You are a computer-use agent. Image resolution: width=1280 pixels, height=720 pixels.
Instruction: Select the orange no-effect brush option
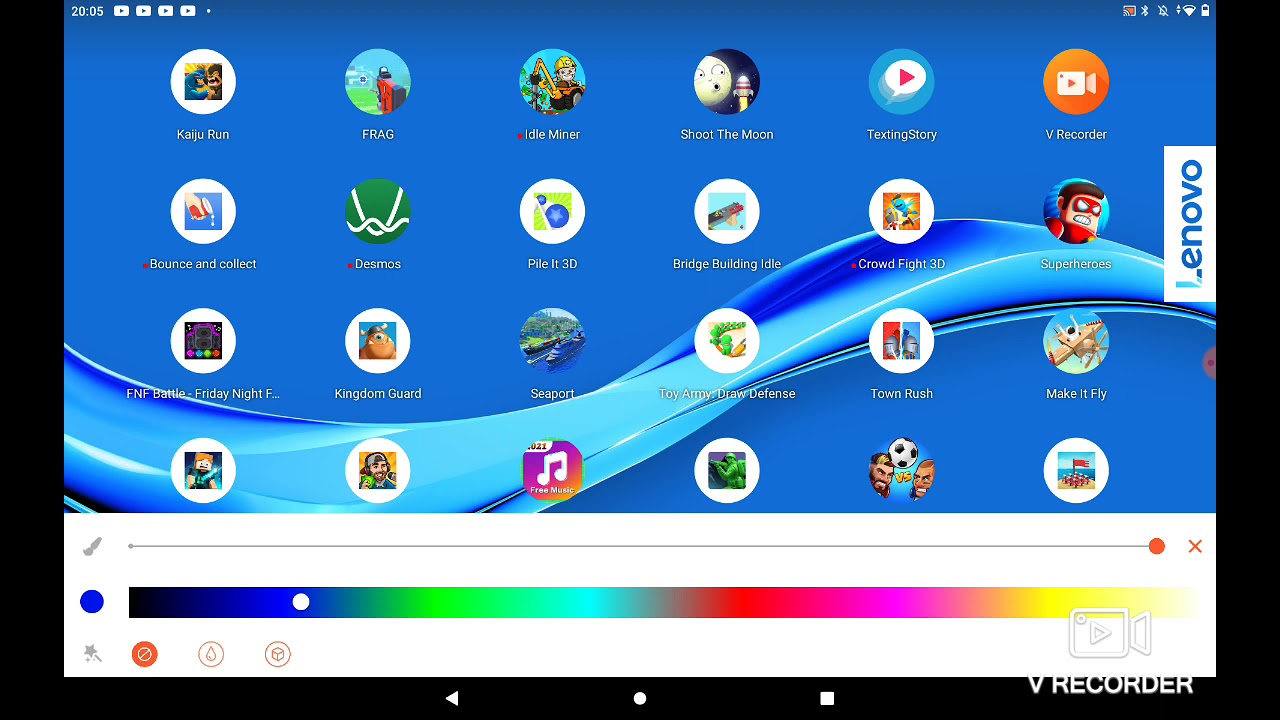tap(145, 654)
